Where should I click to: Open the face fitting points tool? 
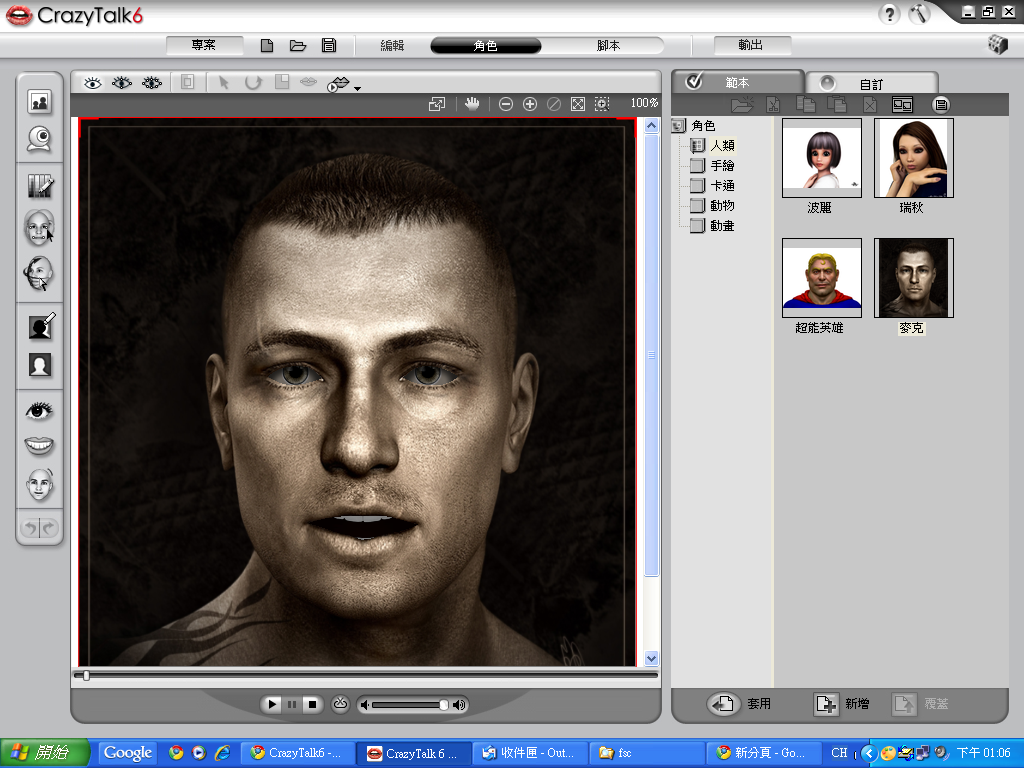pyautogui.click(x=40, y=228)
